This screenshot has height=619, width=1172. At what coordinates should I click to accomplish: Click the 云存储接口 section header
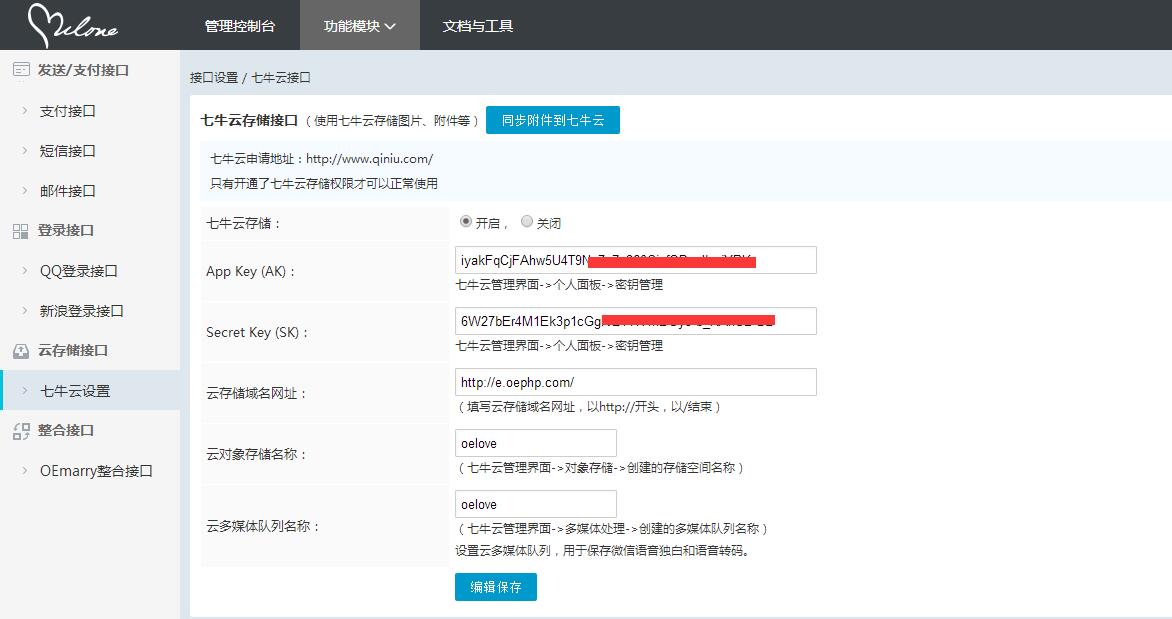click(73, 350)
